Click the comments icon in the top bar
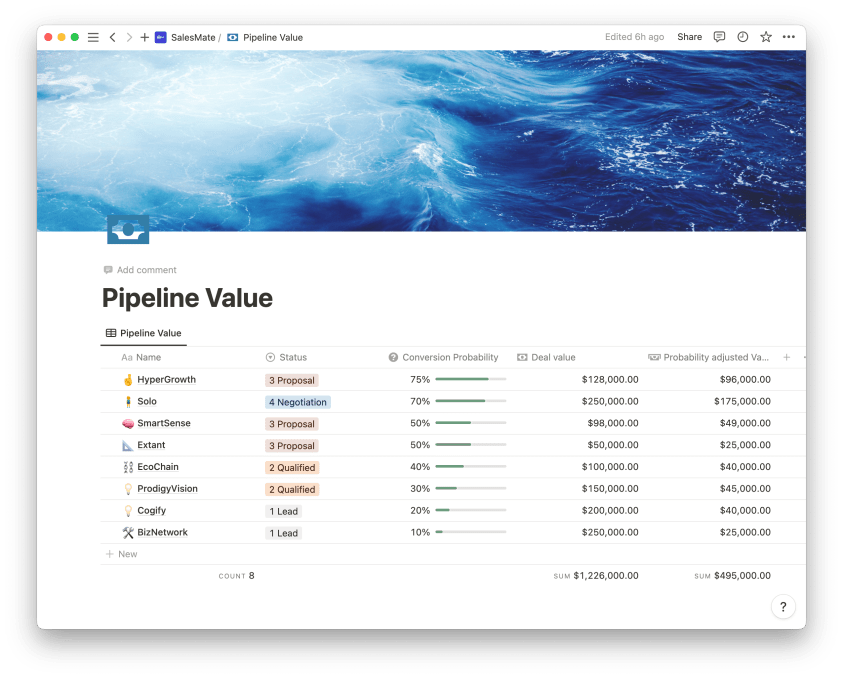 [x=718, y=37]
